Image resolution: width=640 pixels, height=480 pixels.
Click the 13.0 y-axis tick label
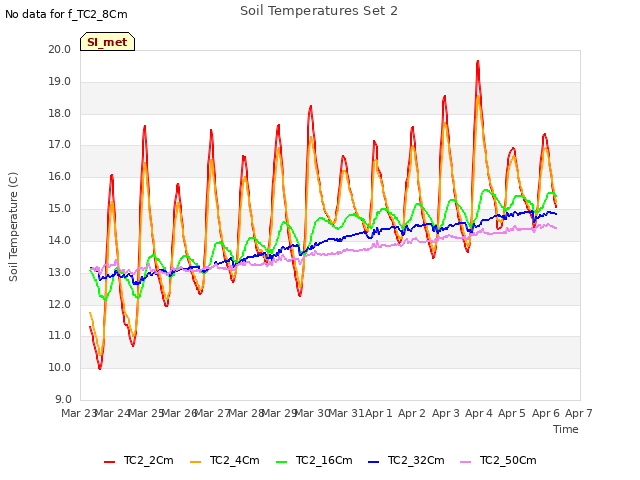pyautogui.click(x=60, y=272)
